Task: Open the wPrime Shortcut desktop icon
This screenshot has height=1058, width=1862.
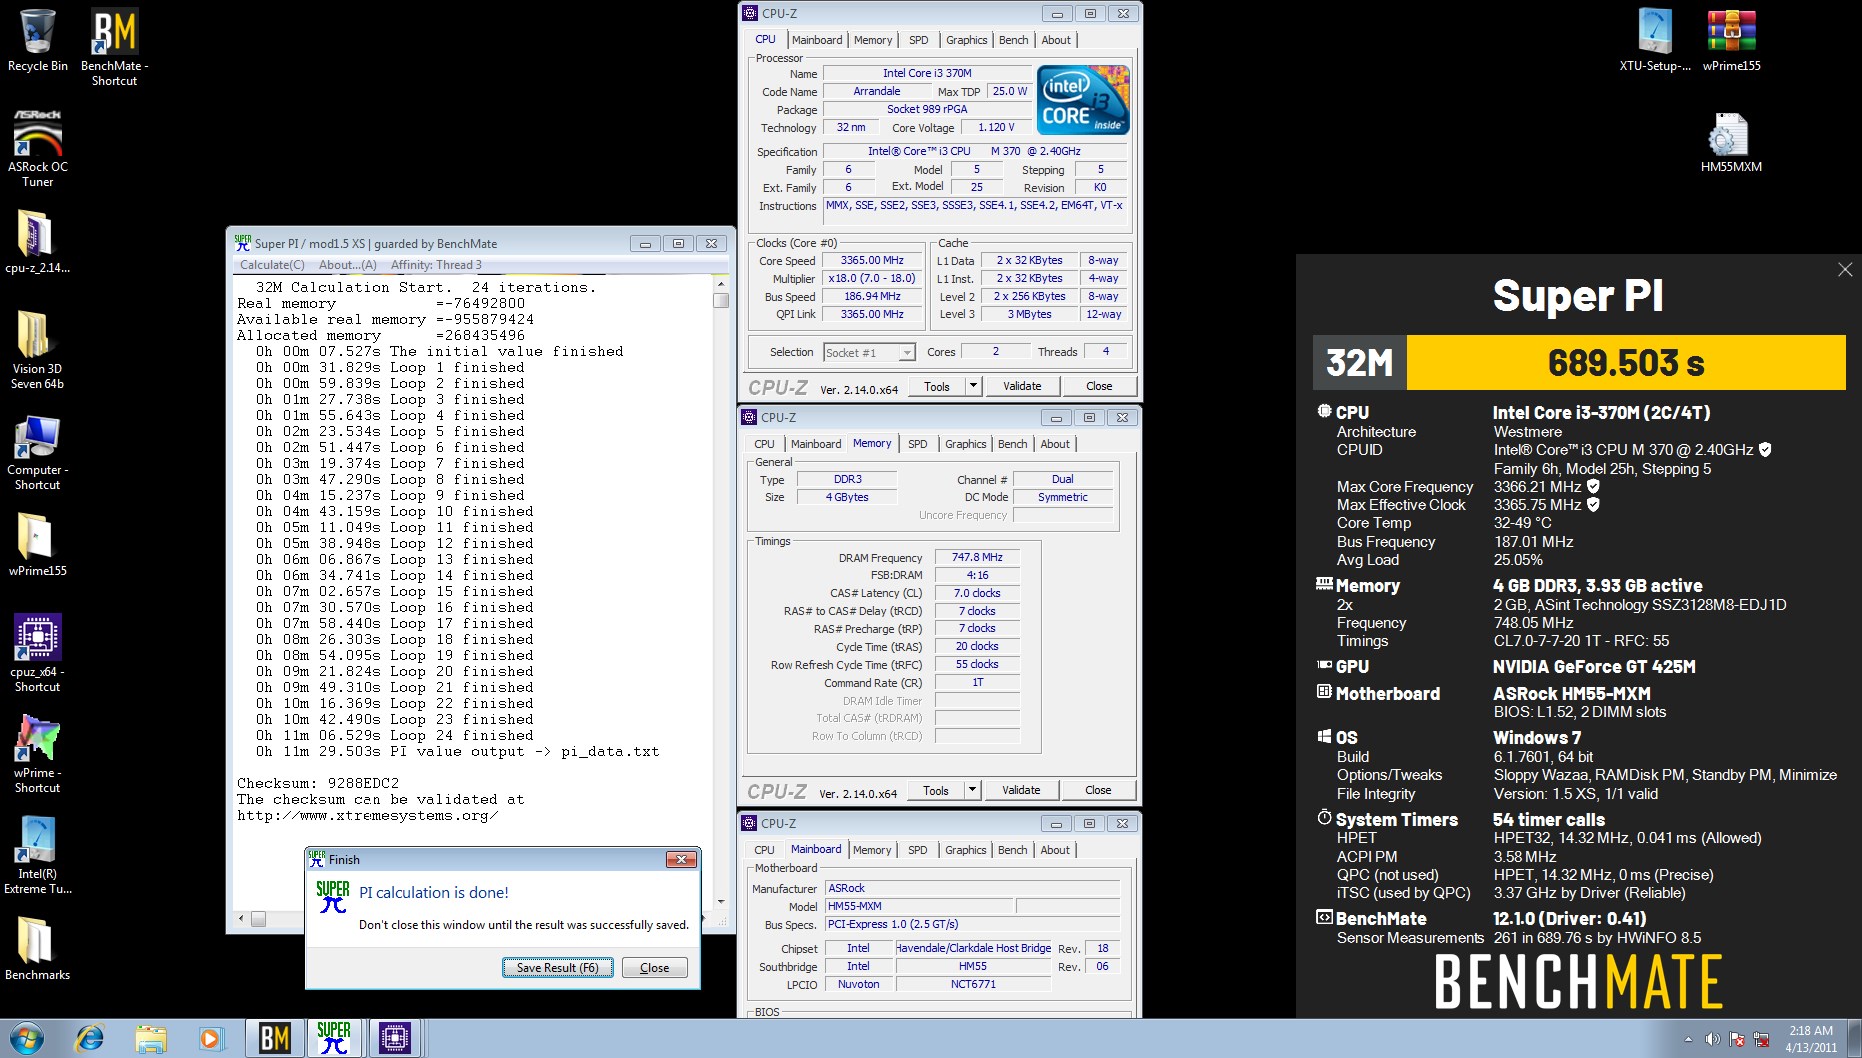Action: pyautogui.click(x=38, y=754)
